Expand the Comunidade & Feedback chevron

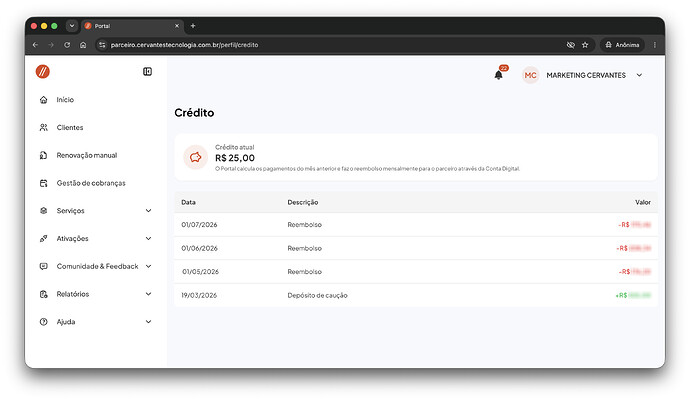click(148, 266)
